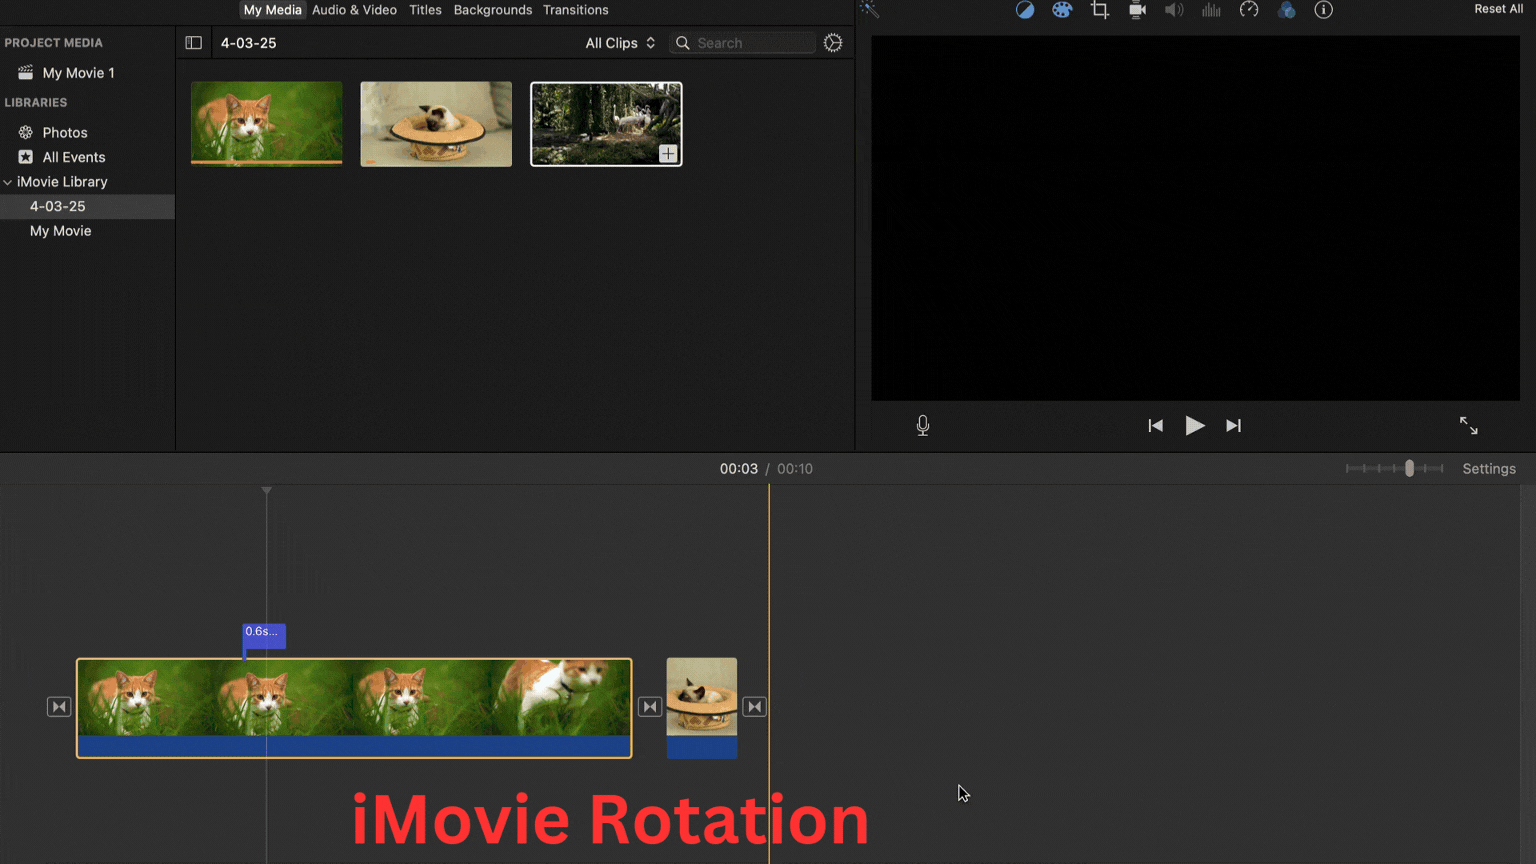Show the clip Information icon
This screenshot has height=864, width=1536.
click(x=1324, y=10)
